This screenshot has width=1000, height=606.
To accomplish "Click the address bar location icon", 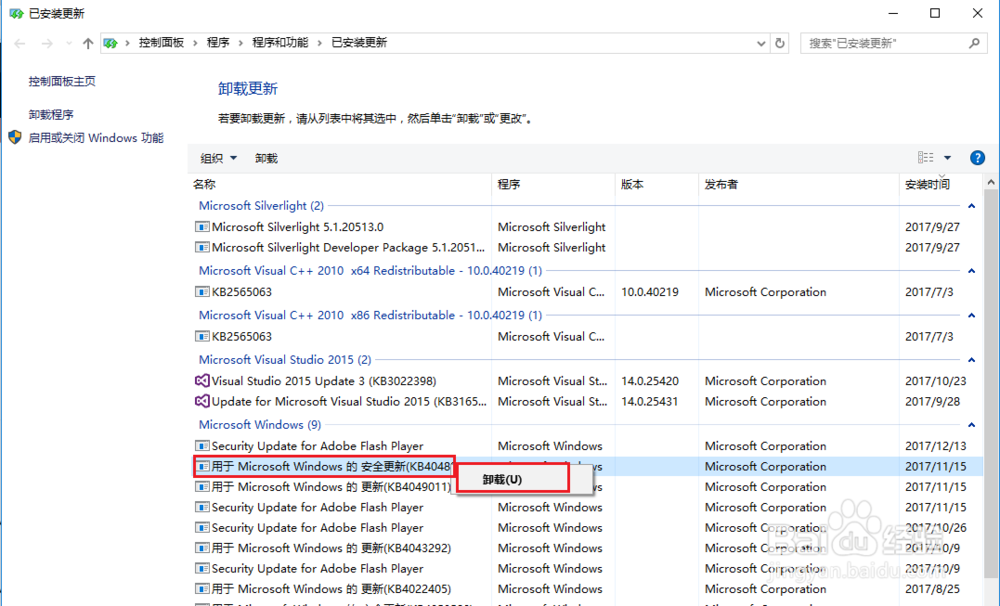I will (111, 43).
